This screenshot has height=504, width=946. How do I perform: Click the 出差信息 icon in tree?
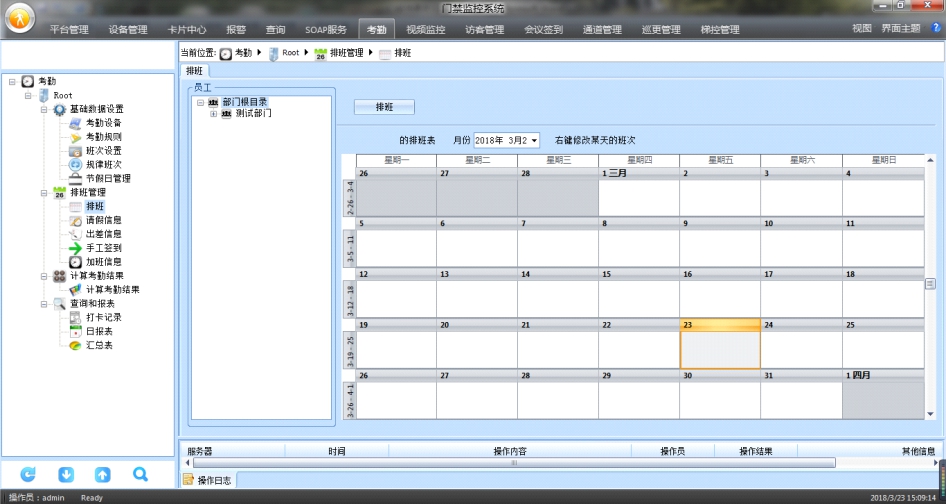pos(75,234)
